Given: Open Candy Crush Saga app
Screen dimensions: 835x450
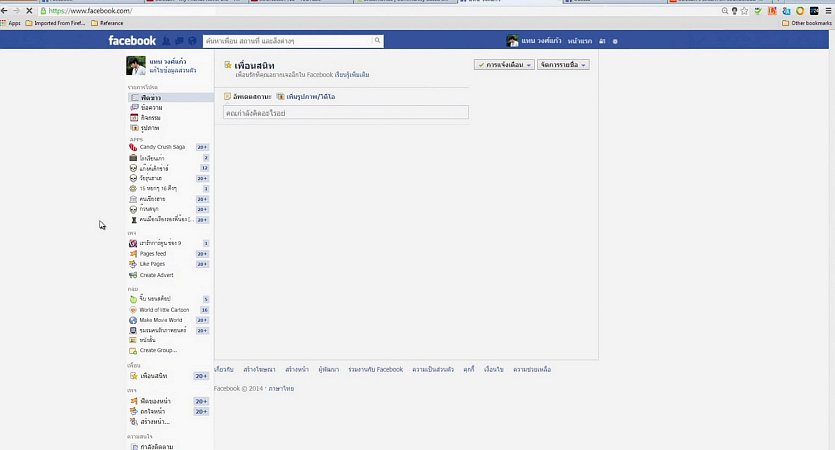Looking at the screenshot, I should pos(162,147).
